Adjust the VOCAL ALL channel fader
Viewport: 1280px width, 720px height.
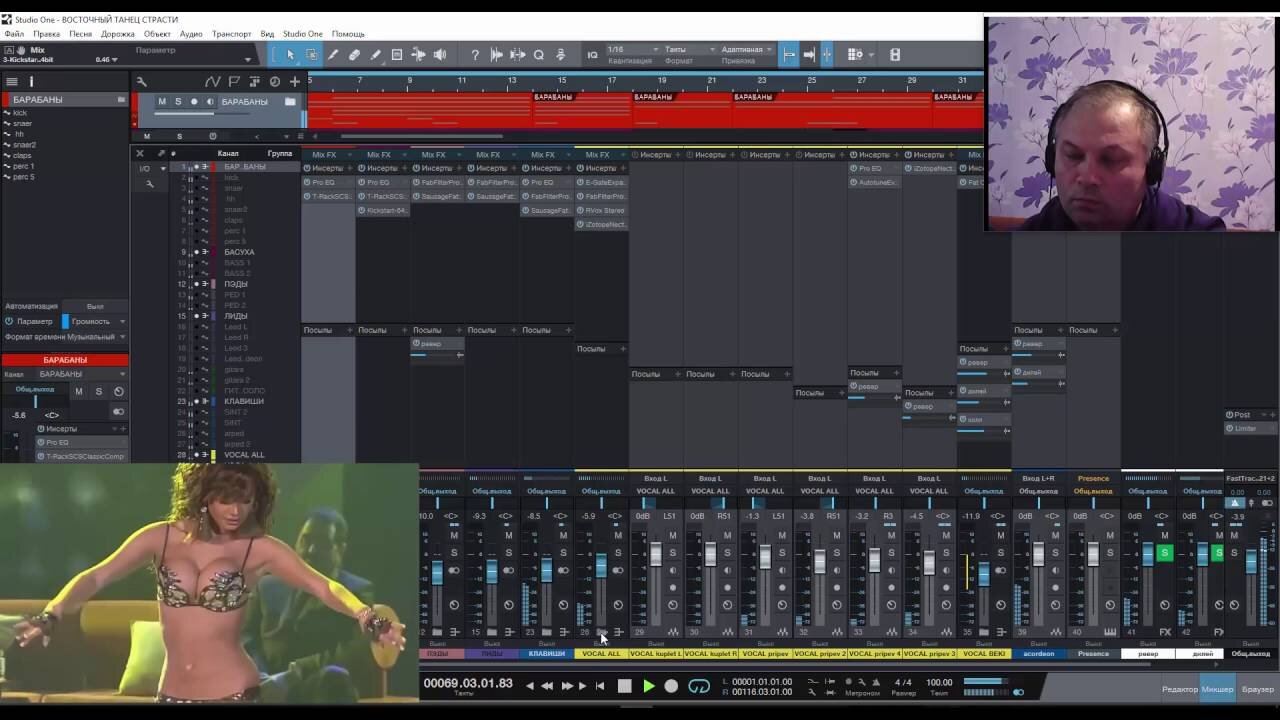tap(601, 567)
